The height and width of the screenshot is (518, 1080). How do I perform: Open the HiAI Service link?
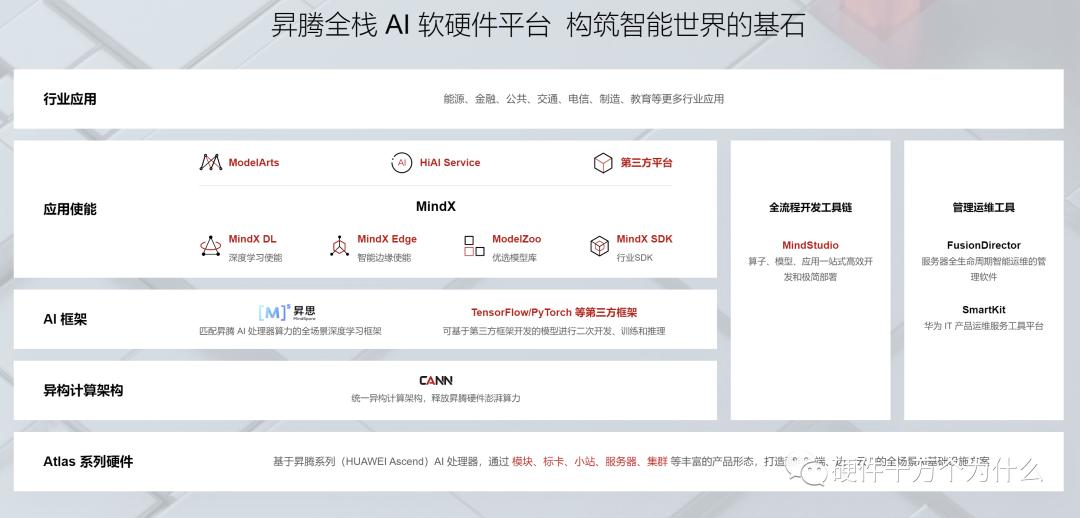450,163
